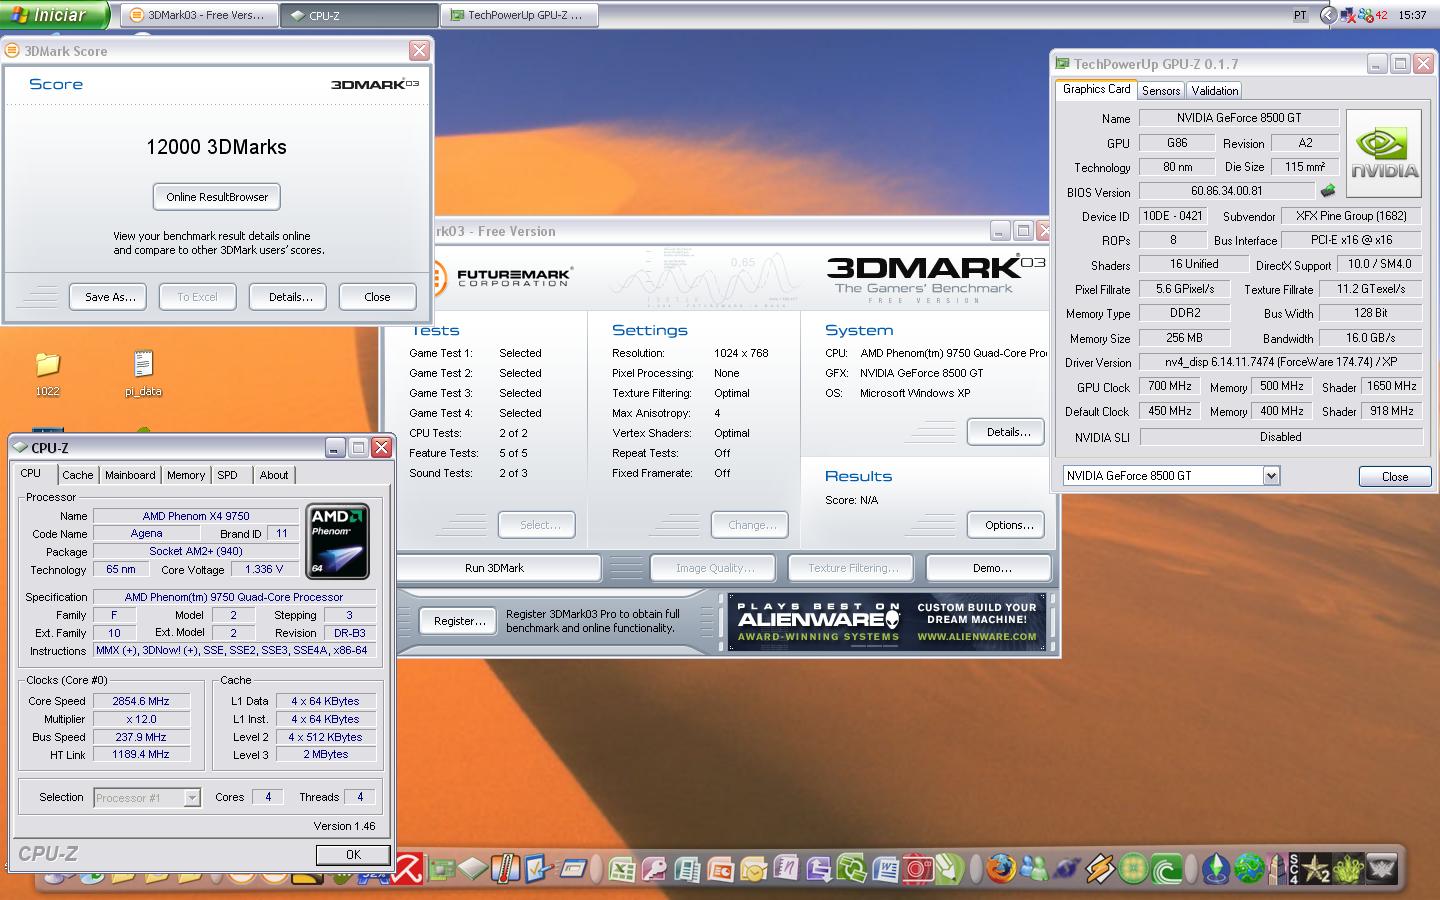Open the red camera icon in dock

[x=917, y=869]
